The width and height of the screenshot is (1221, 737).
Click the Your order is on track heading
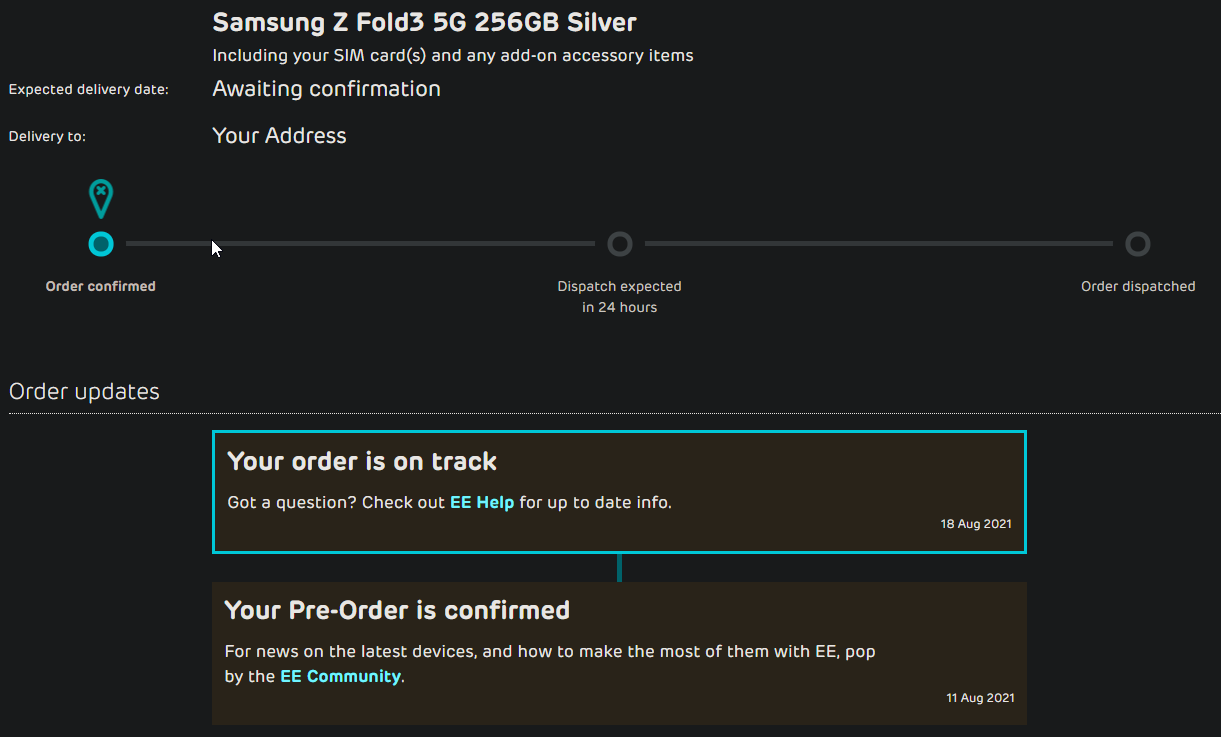(362, 461)
